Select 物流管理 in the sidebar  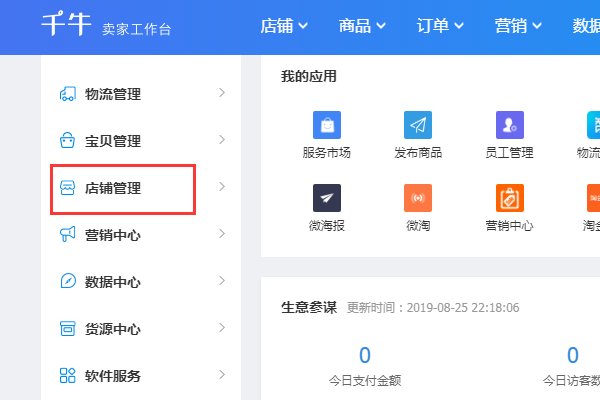(113, 94)
